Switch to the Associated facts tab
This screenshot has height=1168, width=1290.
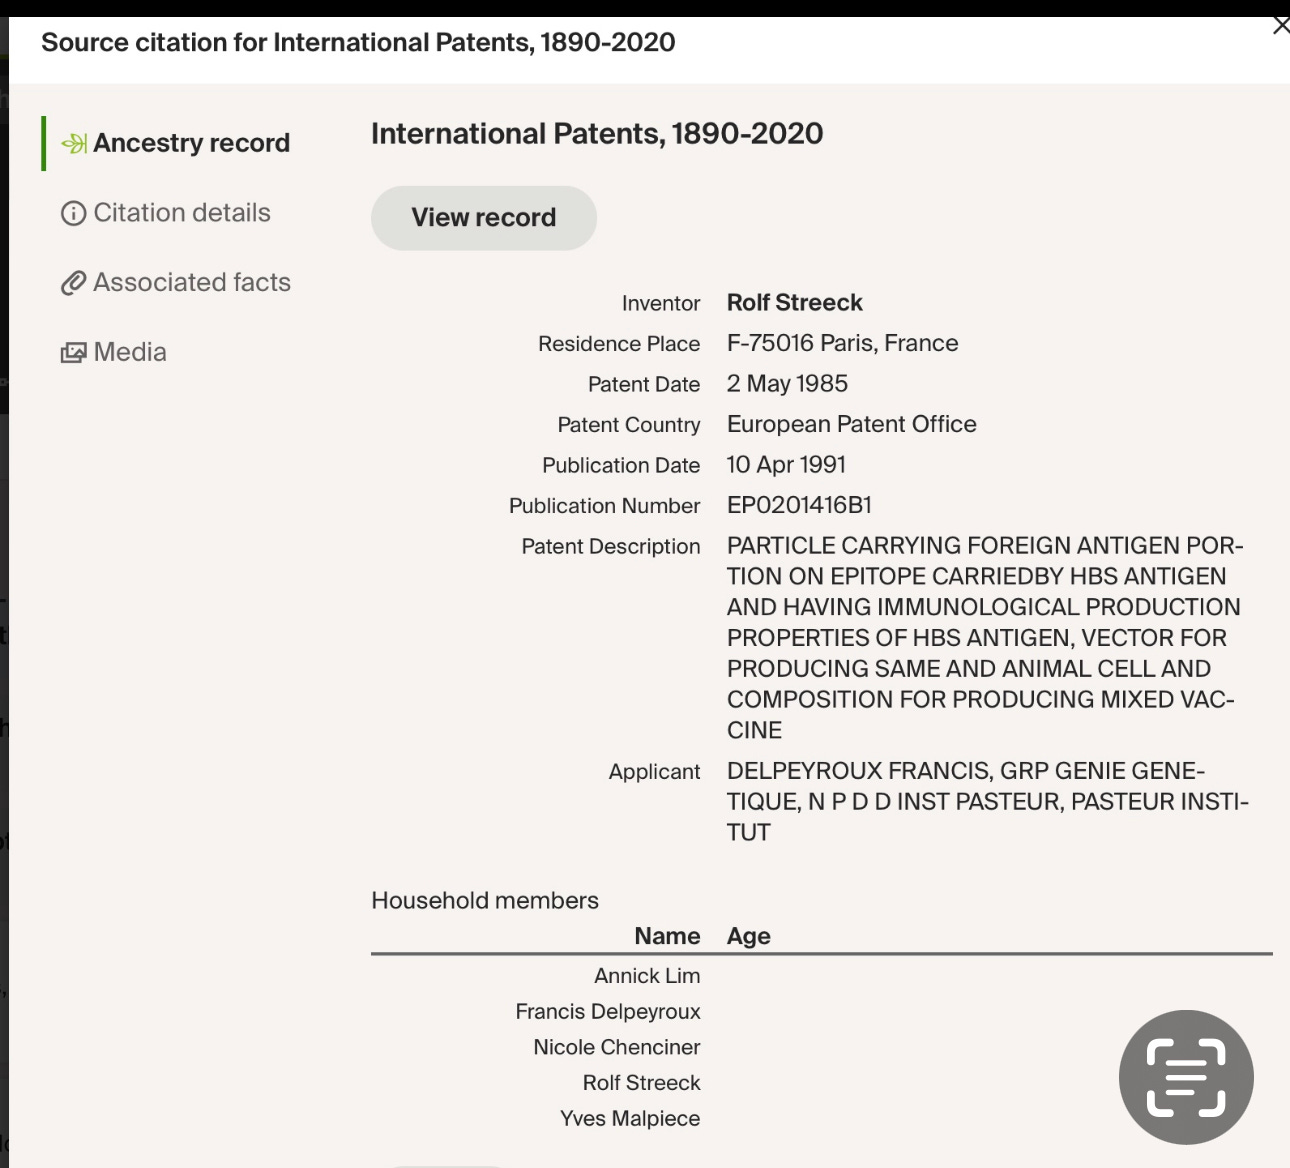176,283
